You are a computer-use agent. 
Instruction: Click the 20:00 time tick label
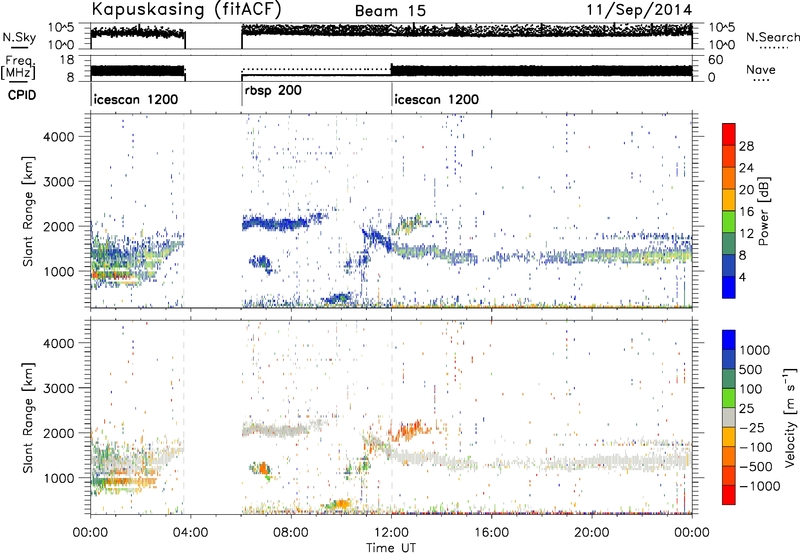592,533
